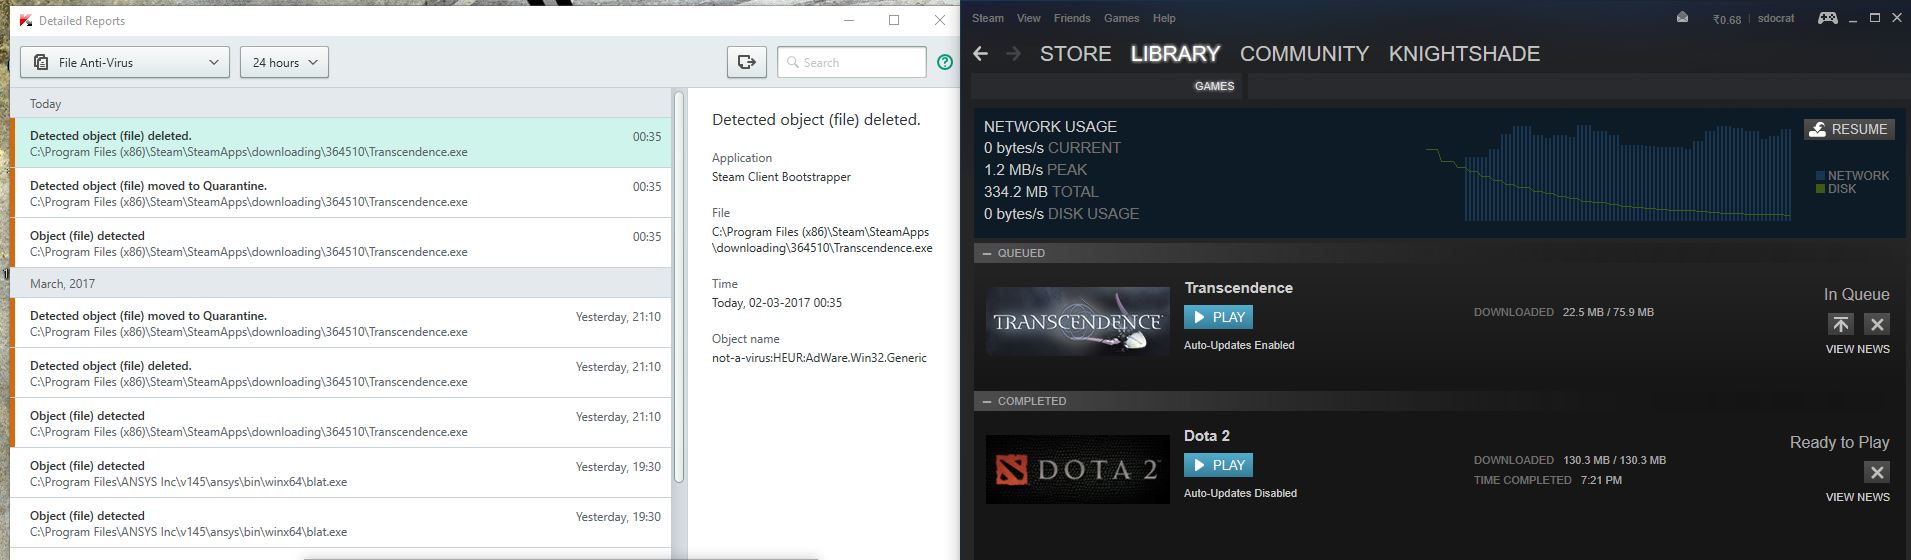The image size is (1911, 560).
Task: Select Yesterday 21:10 'file deleted' entry
Action: (x=341, y=373)
